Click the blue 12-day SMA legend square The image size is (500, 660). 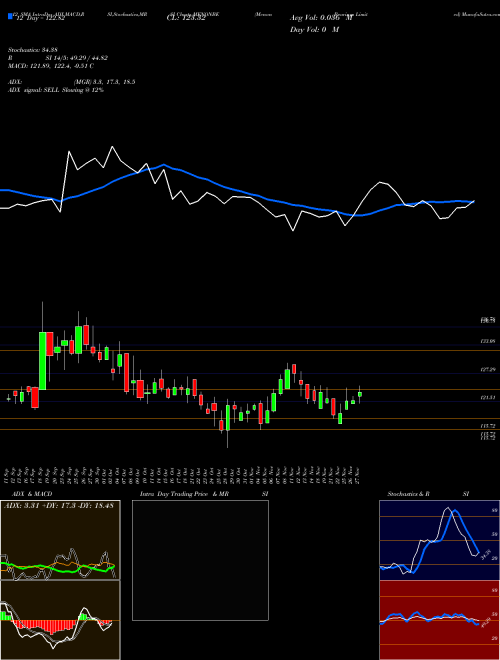[11, 16]
